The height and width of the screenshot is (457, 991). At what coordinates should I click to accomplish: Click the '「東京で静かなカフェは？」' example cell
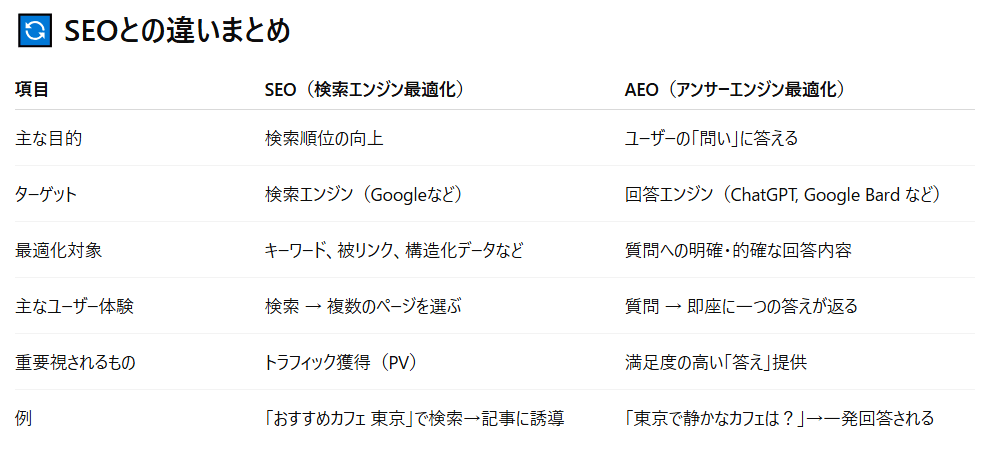779,418
